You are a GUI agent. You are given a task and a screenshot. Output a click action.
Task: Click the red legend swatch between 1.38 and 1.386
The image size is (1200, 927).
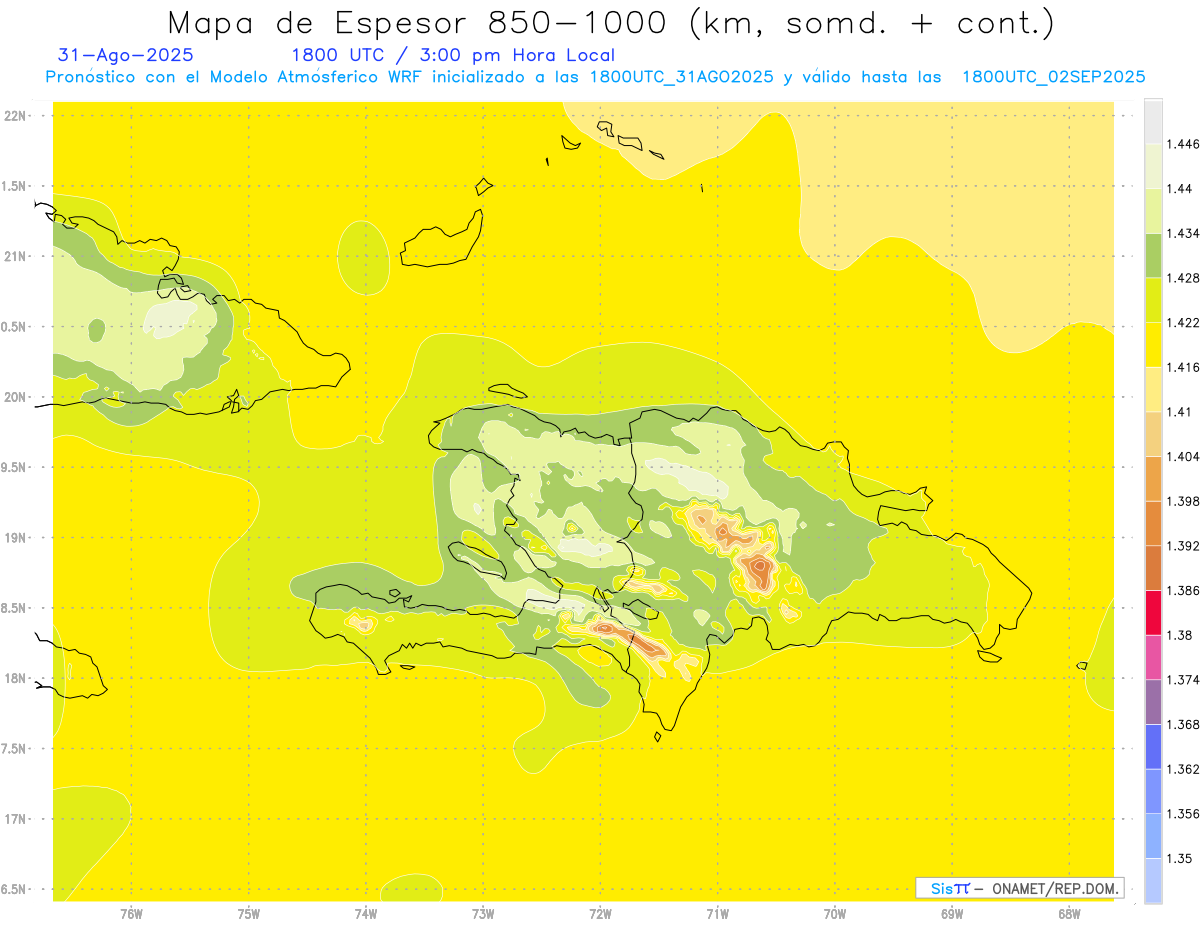click(x=1153, y=613)
